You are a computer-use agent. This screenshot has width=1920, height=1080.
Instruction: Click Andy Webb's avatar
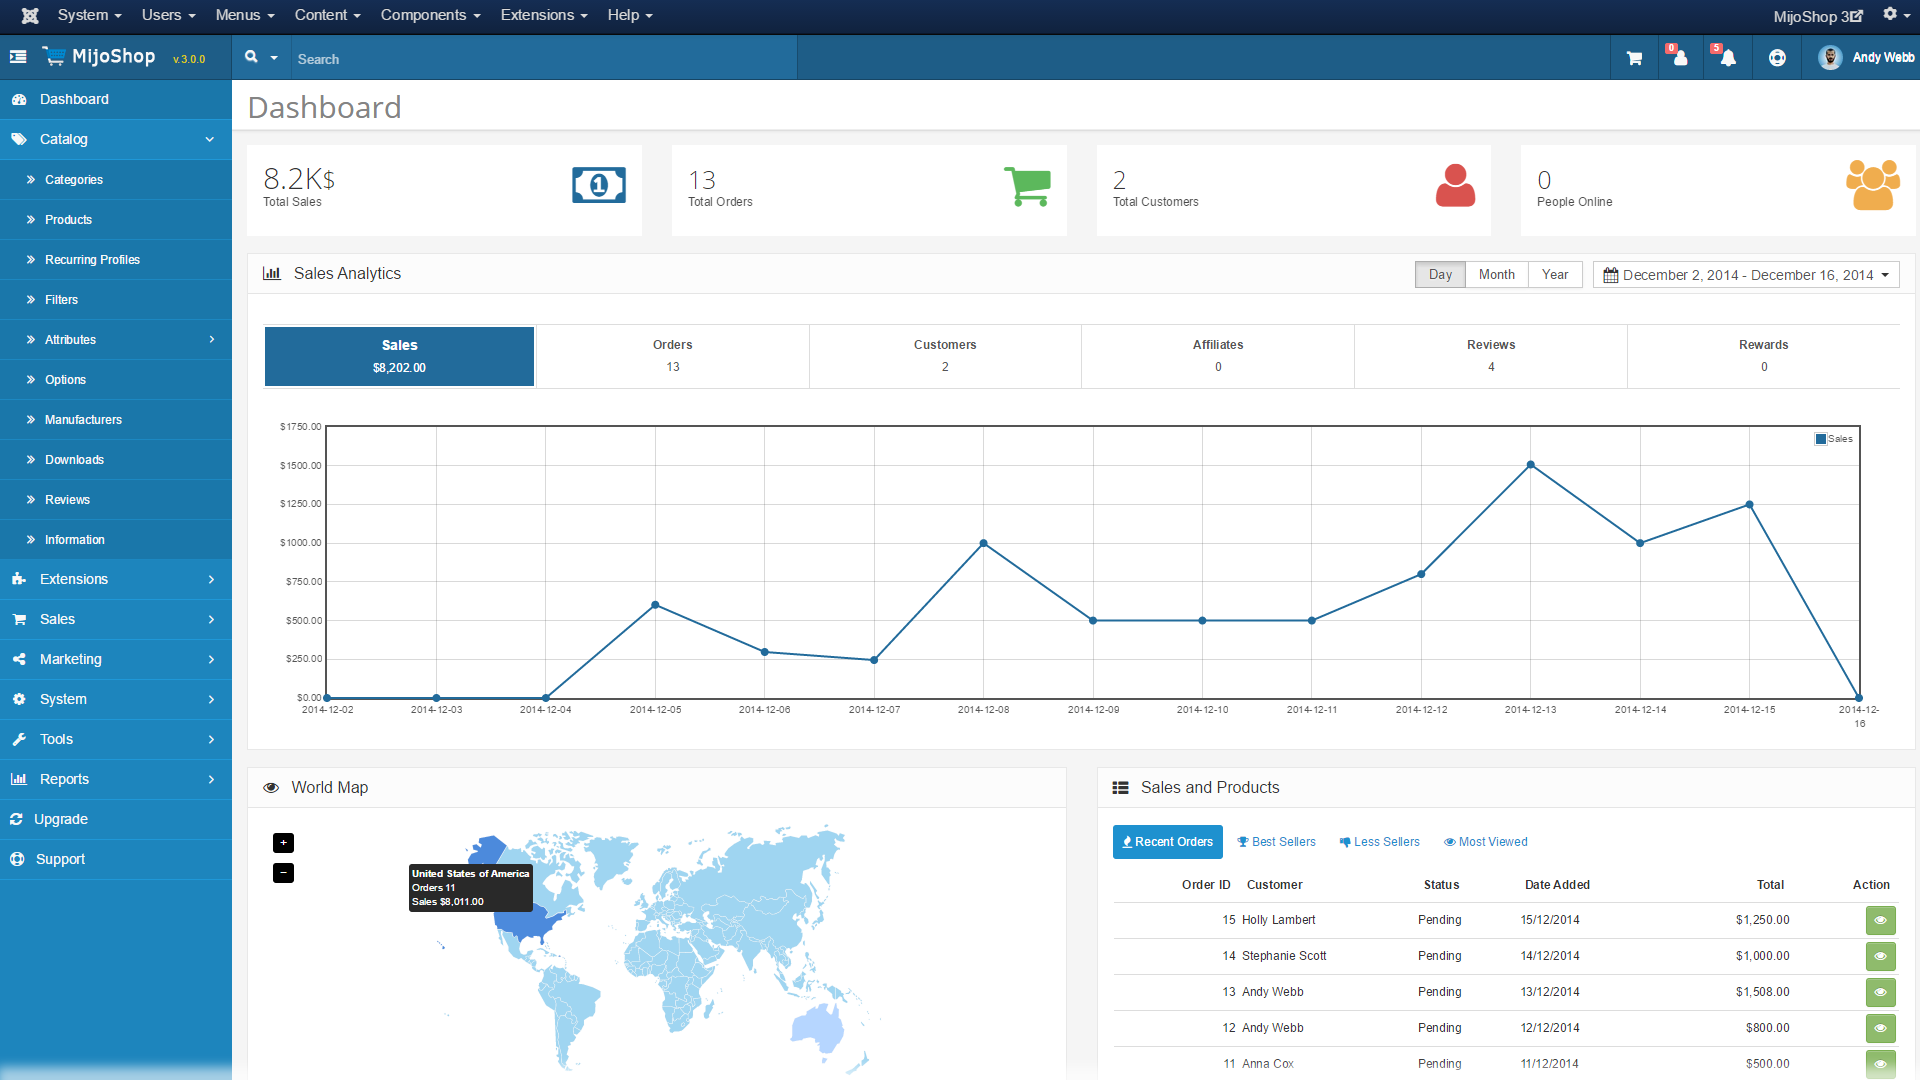click(x=1830, y=57)
